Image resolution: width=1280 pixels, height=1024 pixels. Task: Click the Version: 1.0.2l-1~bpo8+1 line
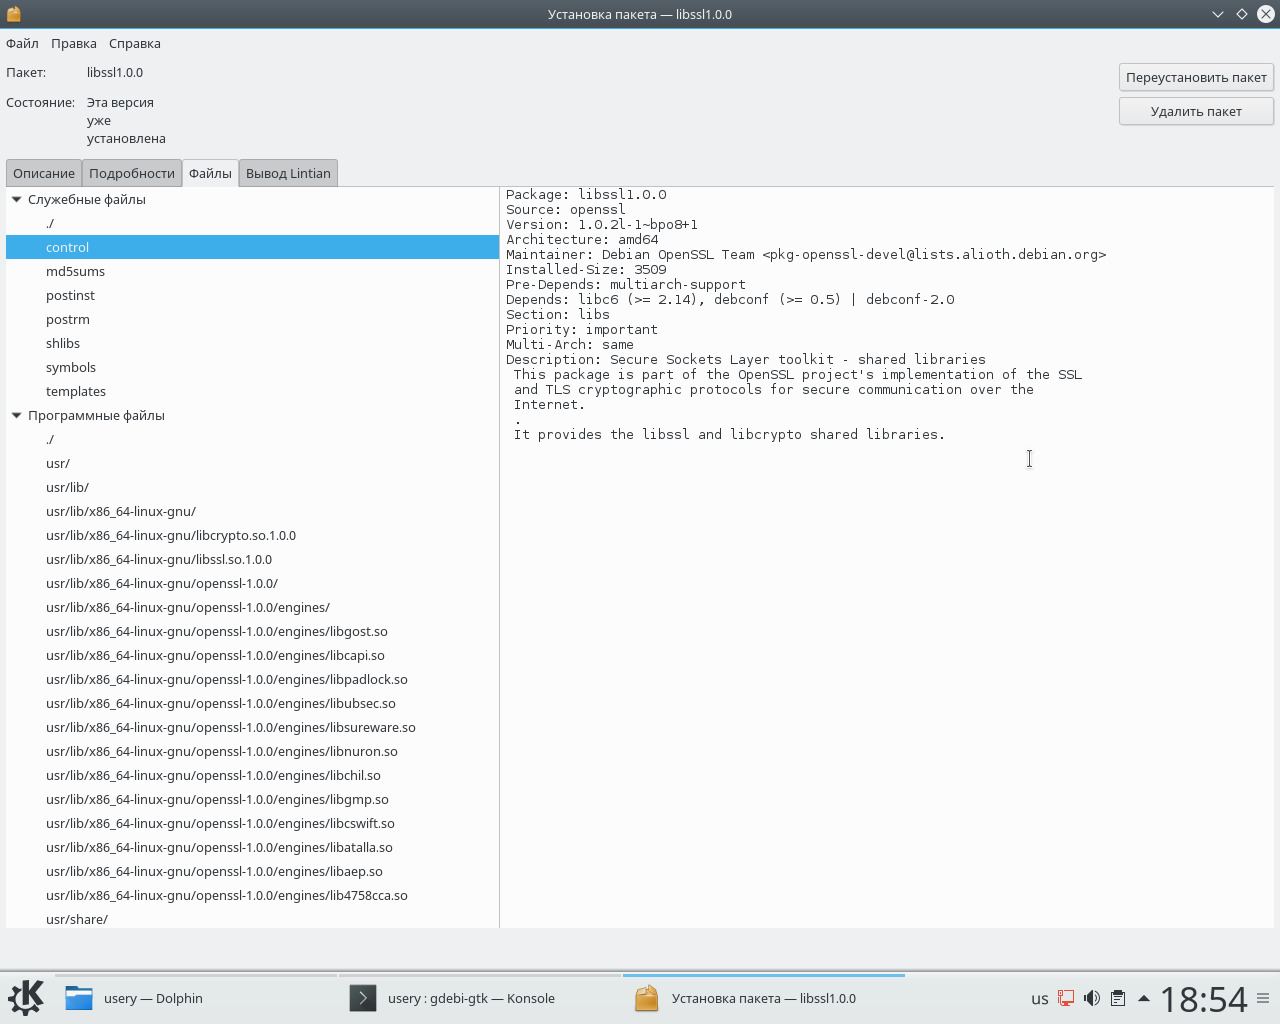(x=602, y=224)
